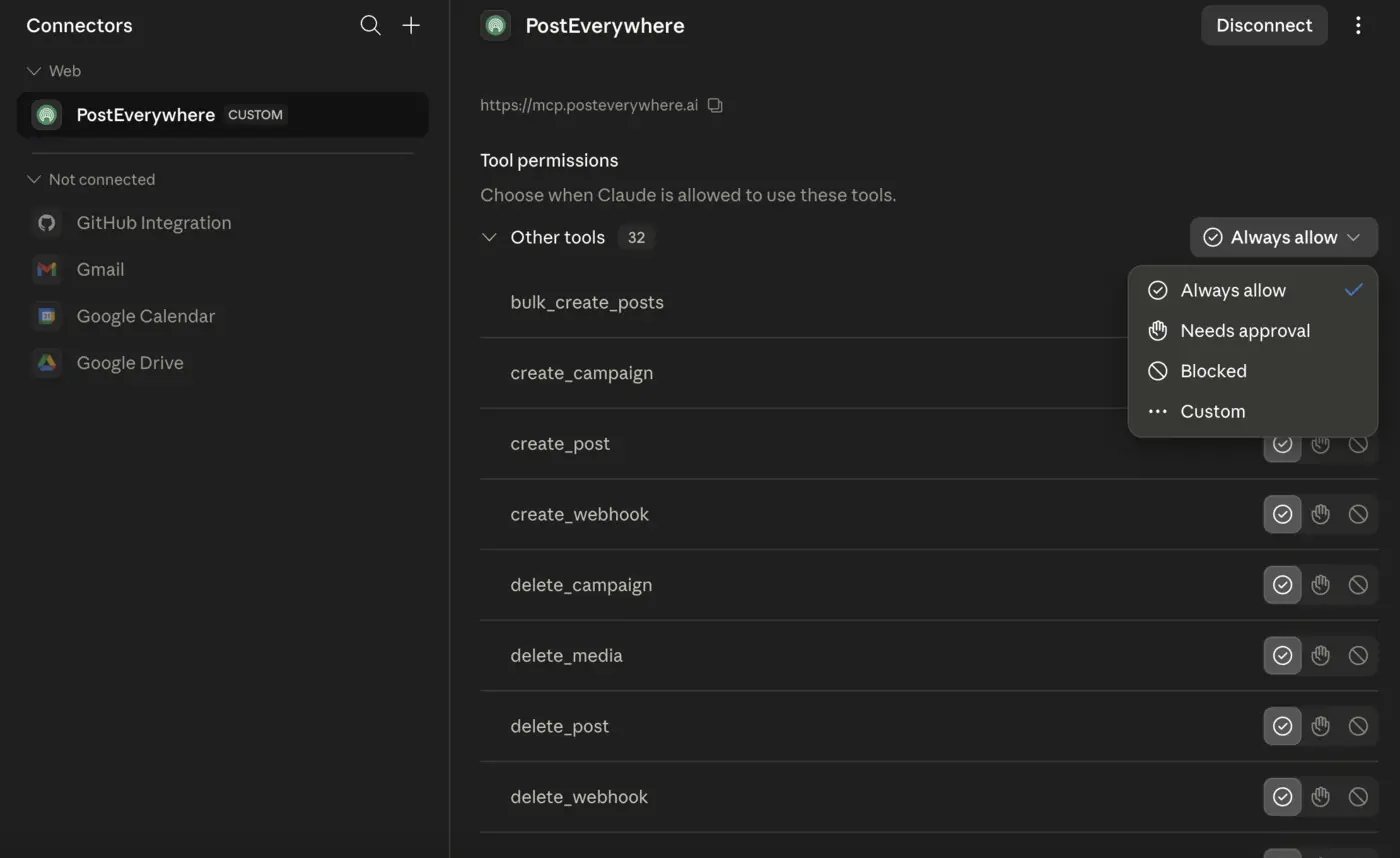Click the https://mcp.posteverywhere.ai URL text

[589, 105]
